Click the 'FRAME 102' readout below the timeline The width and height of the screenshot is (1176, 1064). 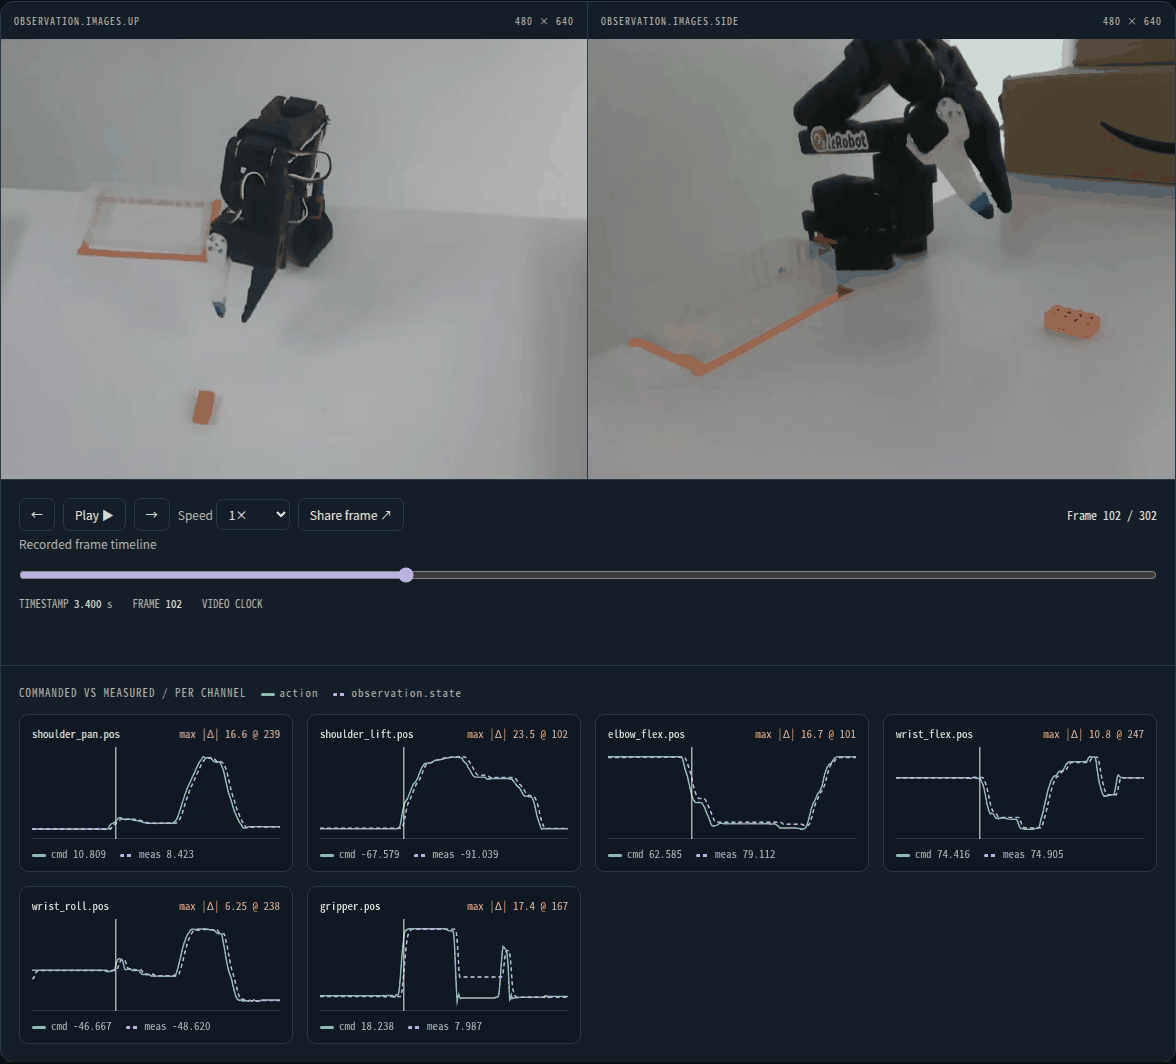(157, 604)
